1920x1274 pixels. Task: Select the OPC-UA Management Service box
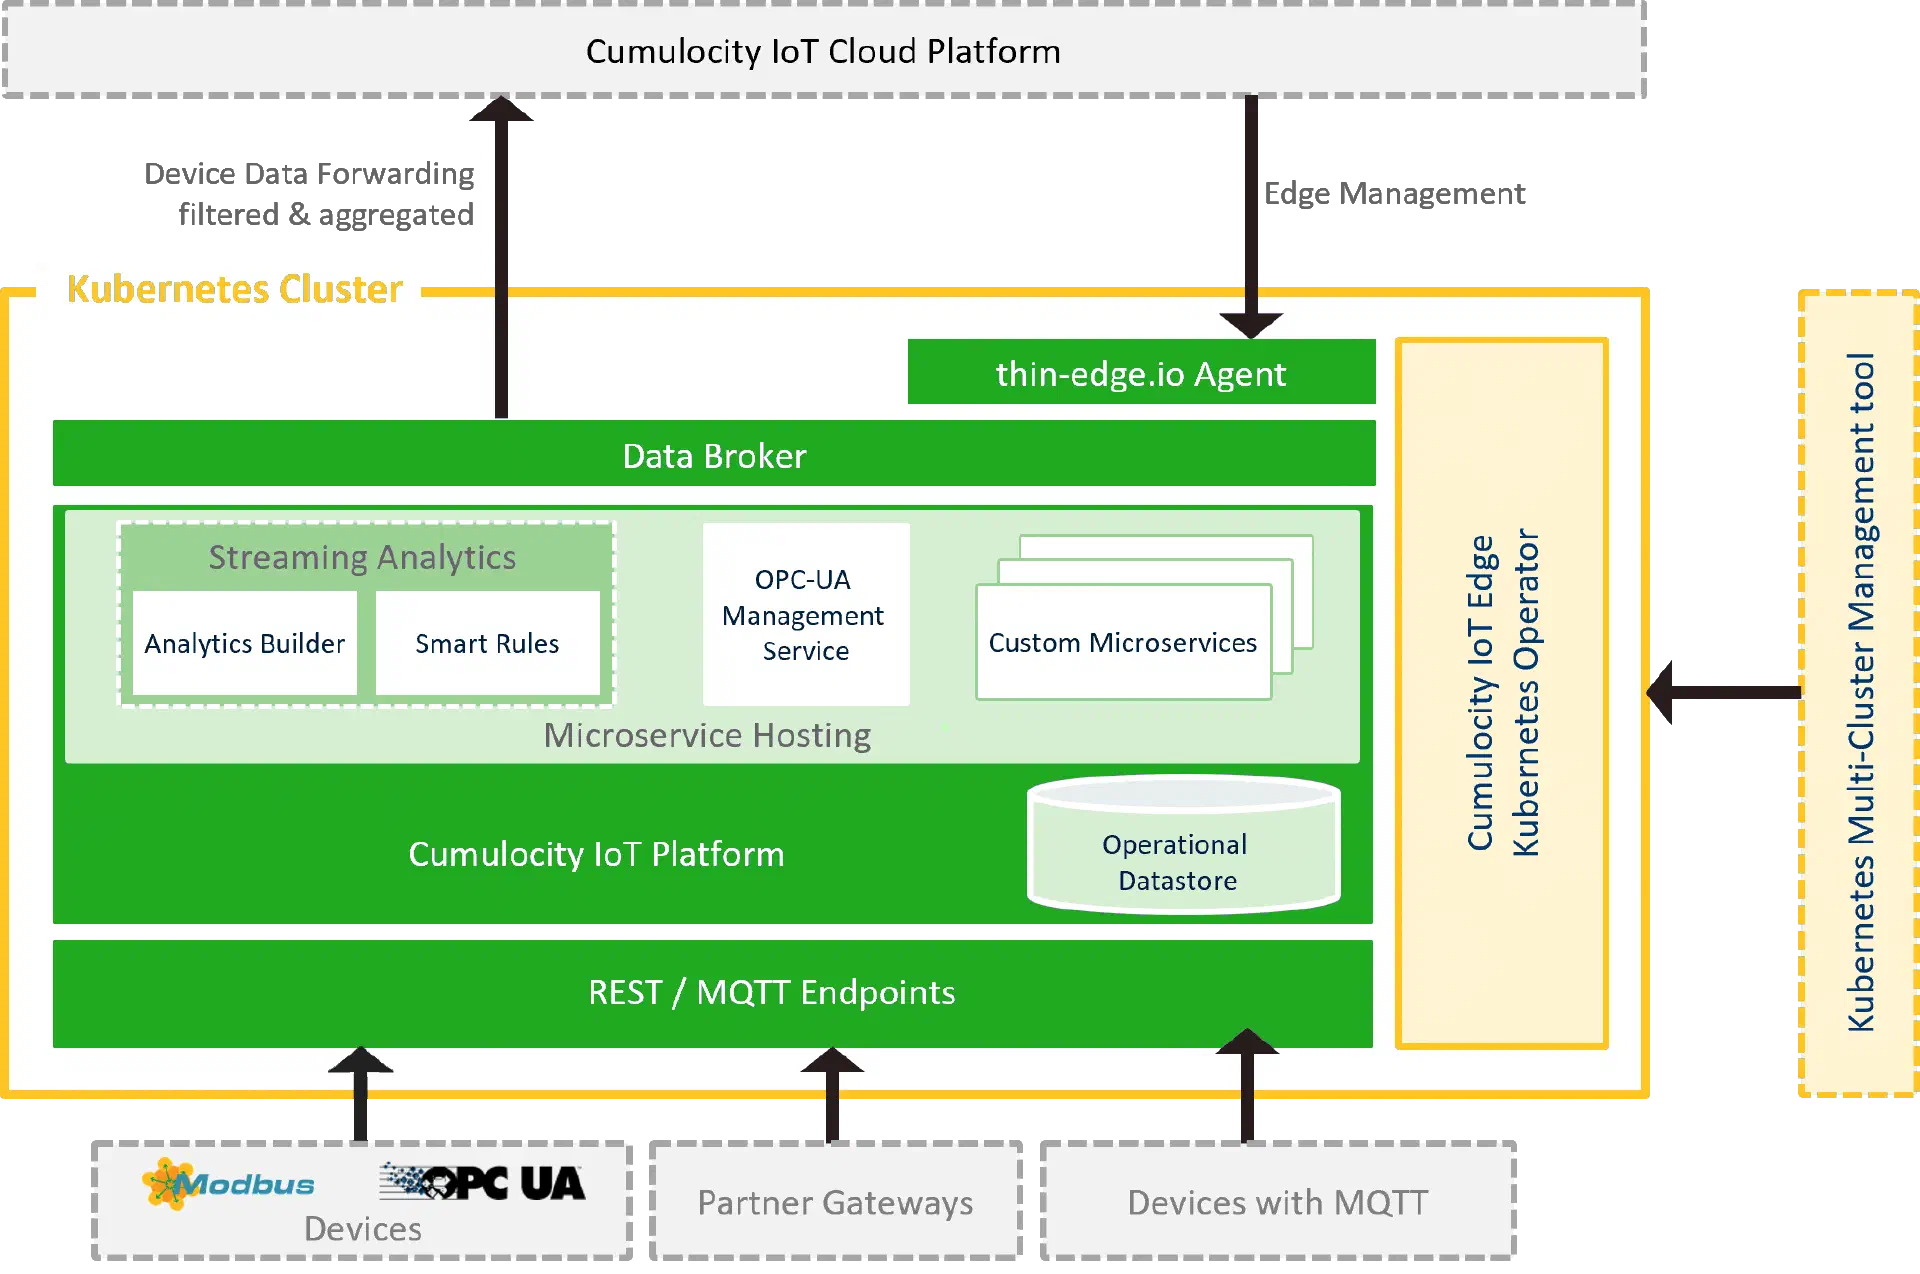coord(805,614)
